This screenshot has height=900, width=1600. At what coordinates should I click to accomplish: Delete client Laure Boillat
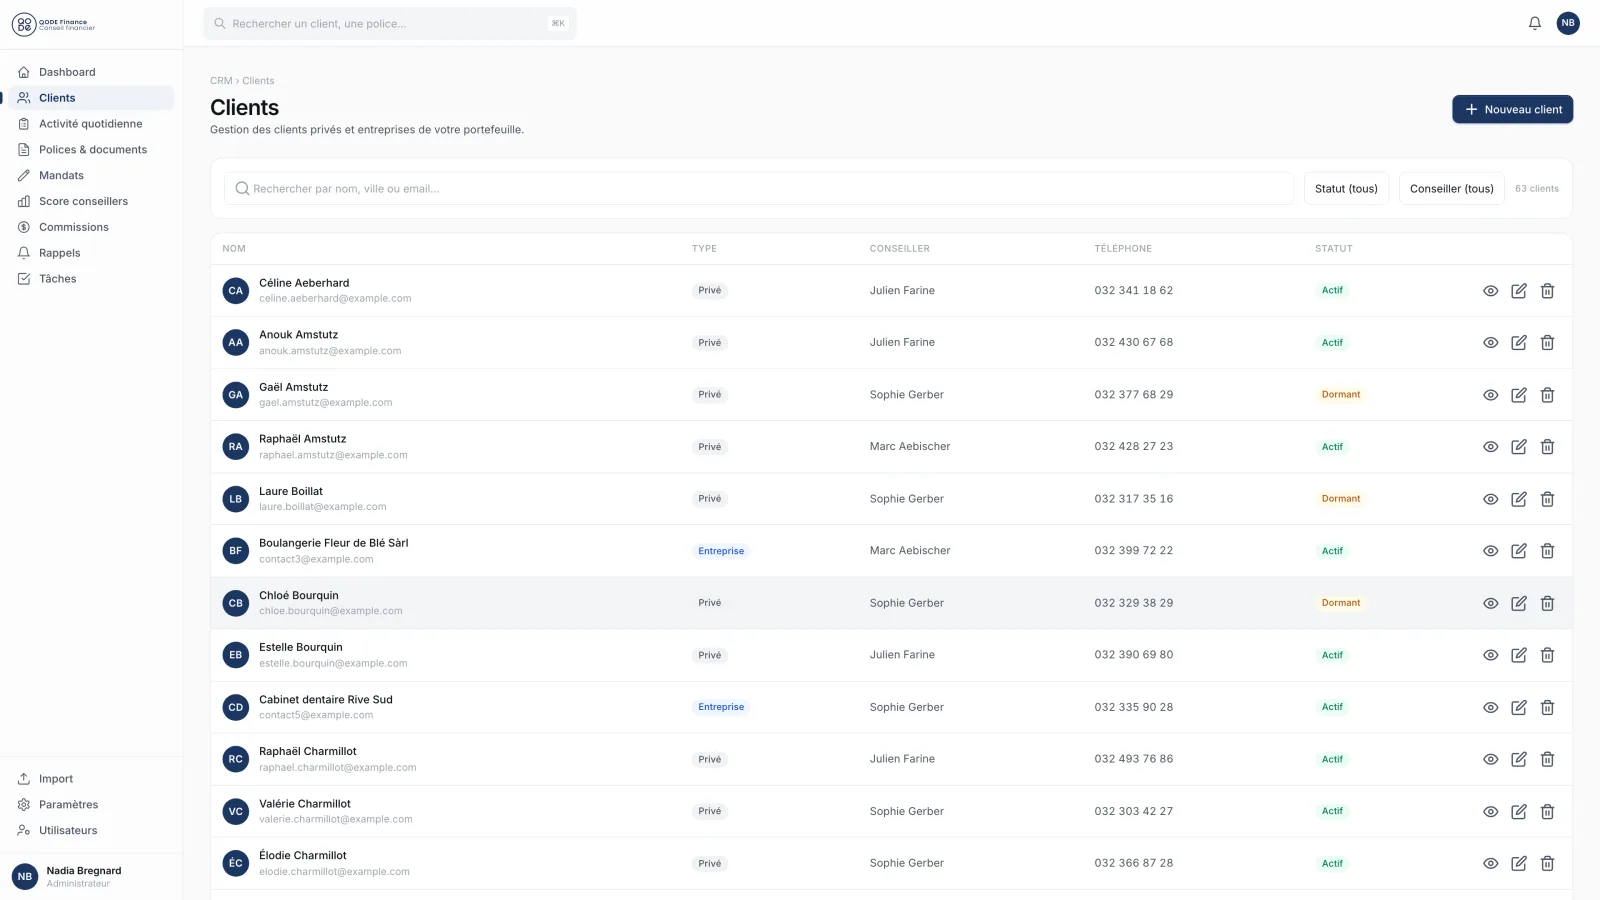tap(1547, 499)
